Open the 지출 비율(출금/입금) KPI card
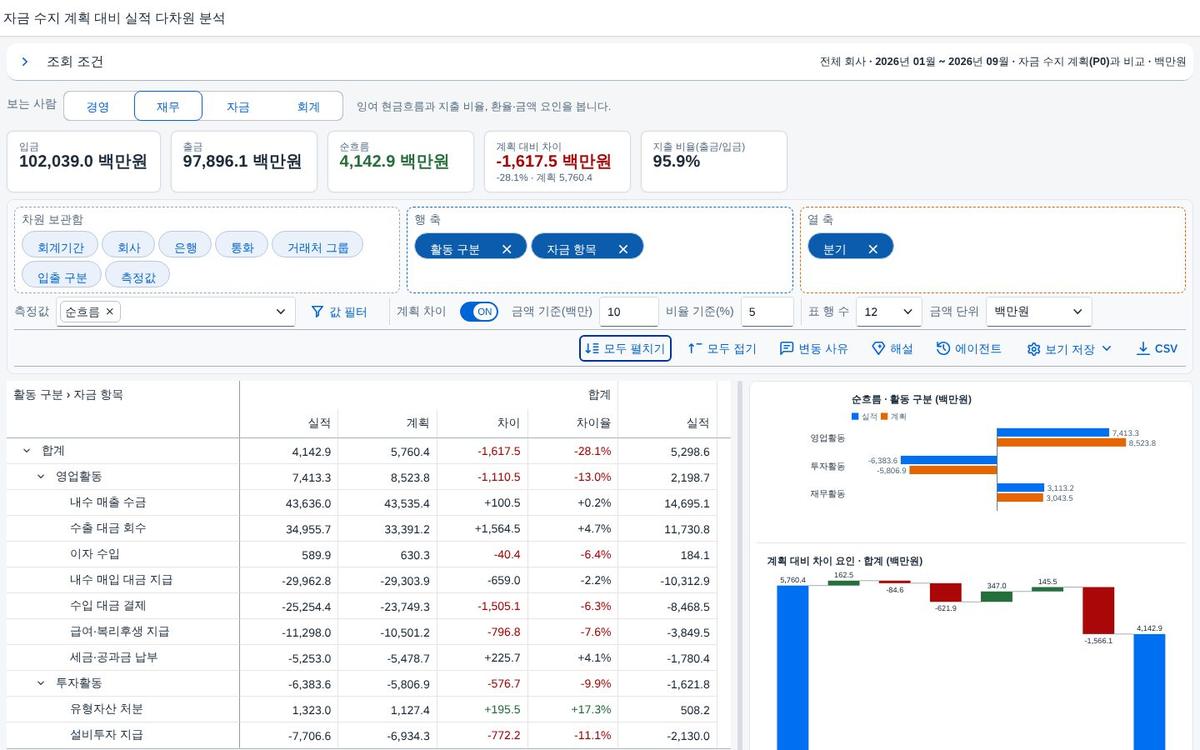This screenshot has width=1200, height=750. pyautogui.click(x=714, y=161)
